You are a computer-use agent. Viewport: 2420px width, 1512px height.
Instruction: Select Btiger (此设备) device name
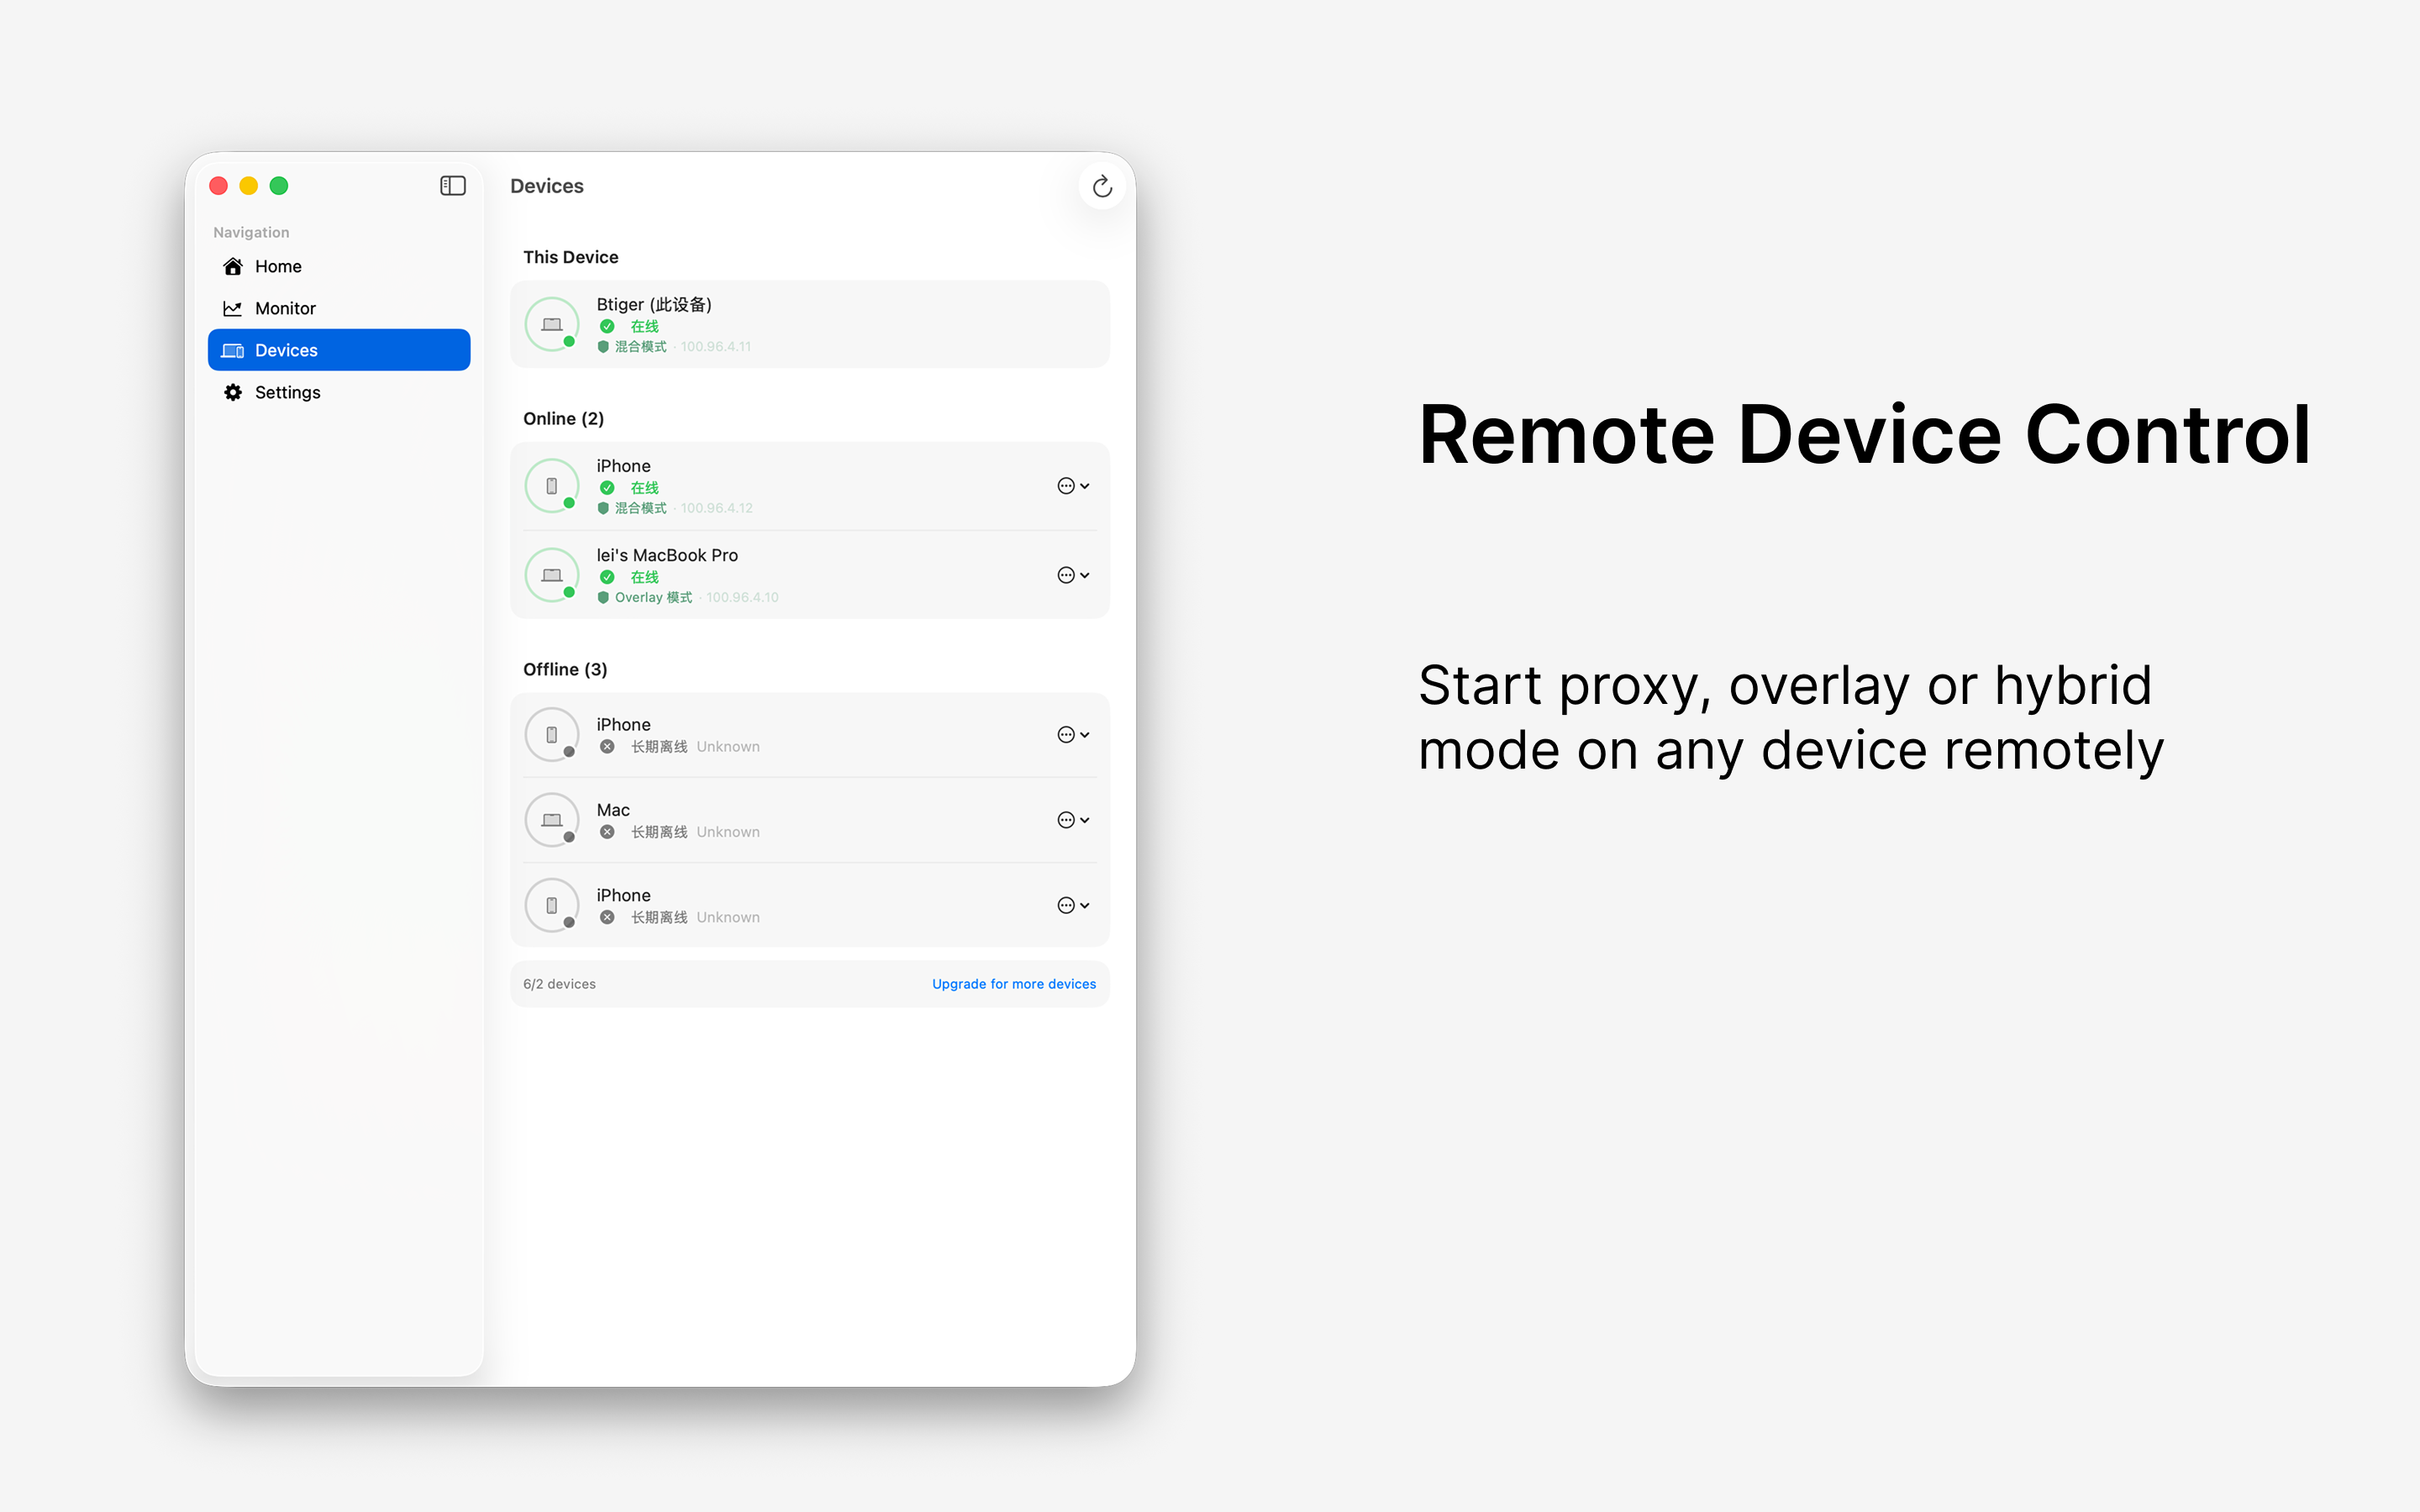pos(654,304)
